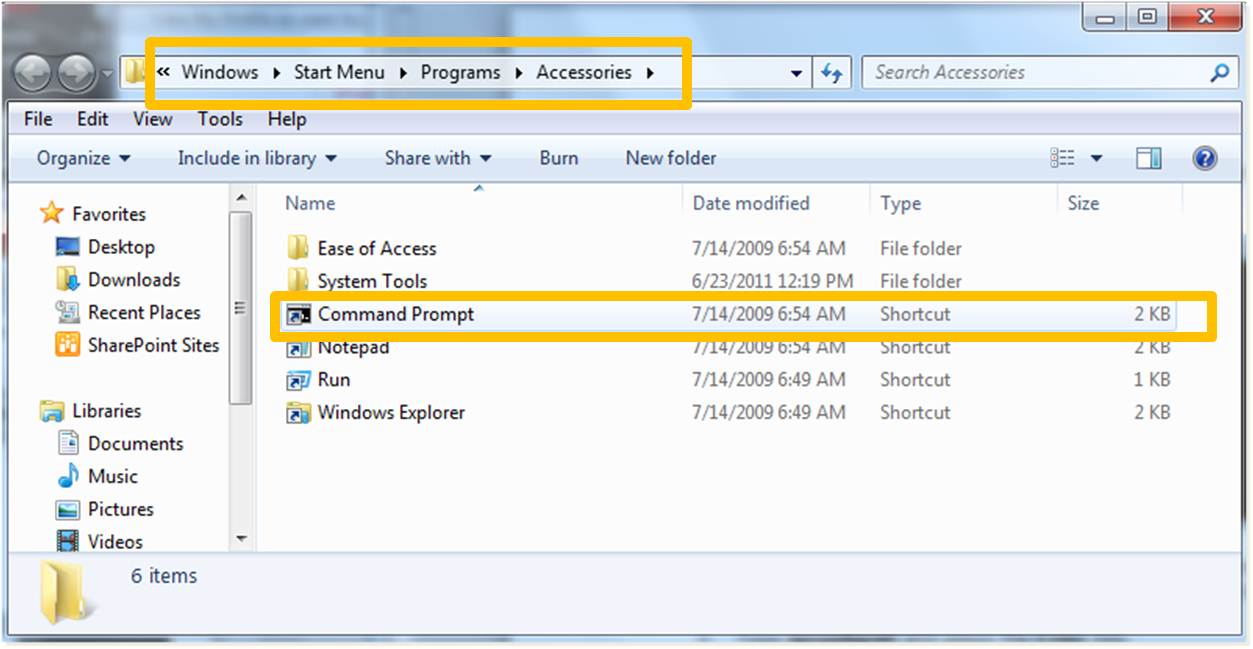The image size is (1253, 649).
Task: Select the Notepad shortcut icon
Action: coord(298,348)
